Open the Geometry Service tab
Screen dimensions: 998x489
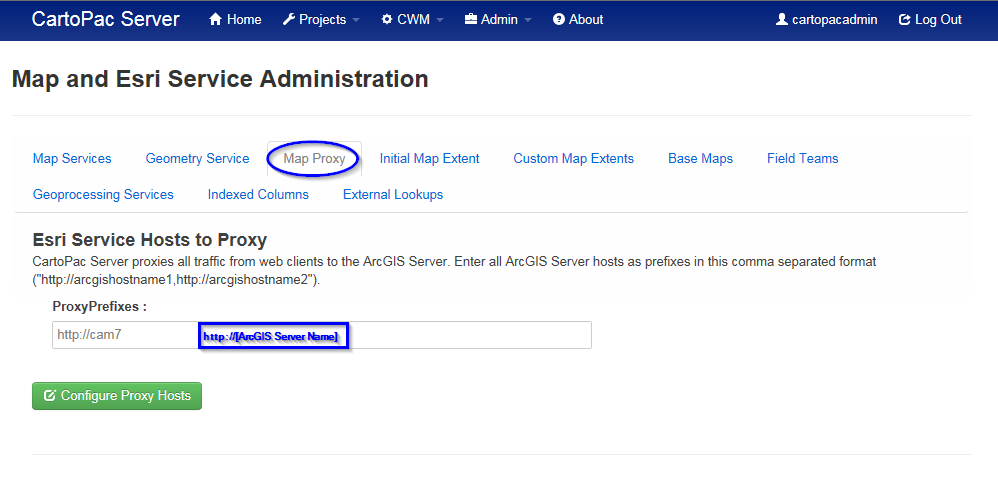tap(197, 159)
